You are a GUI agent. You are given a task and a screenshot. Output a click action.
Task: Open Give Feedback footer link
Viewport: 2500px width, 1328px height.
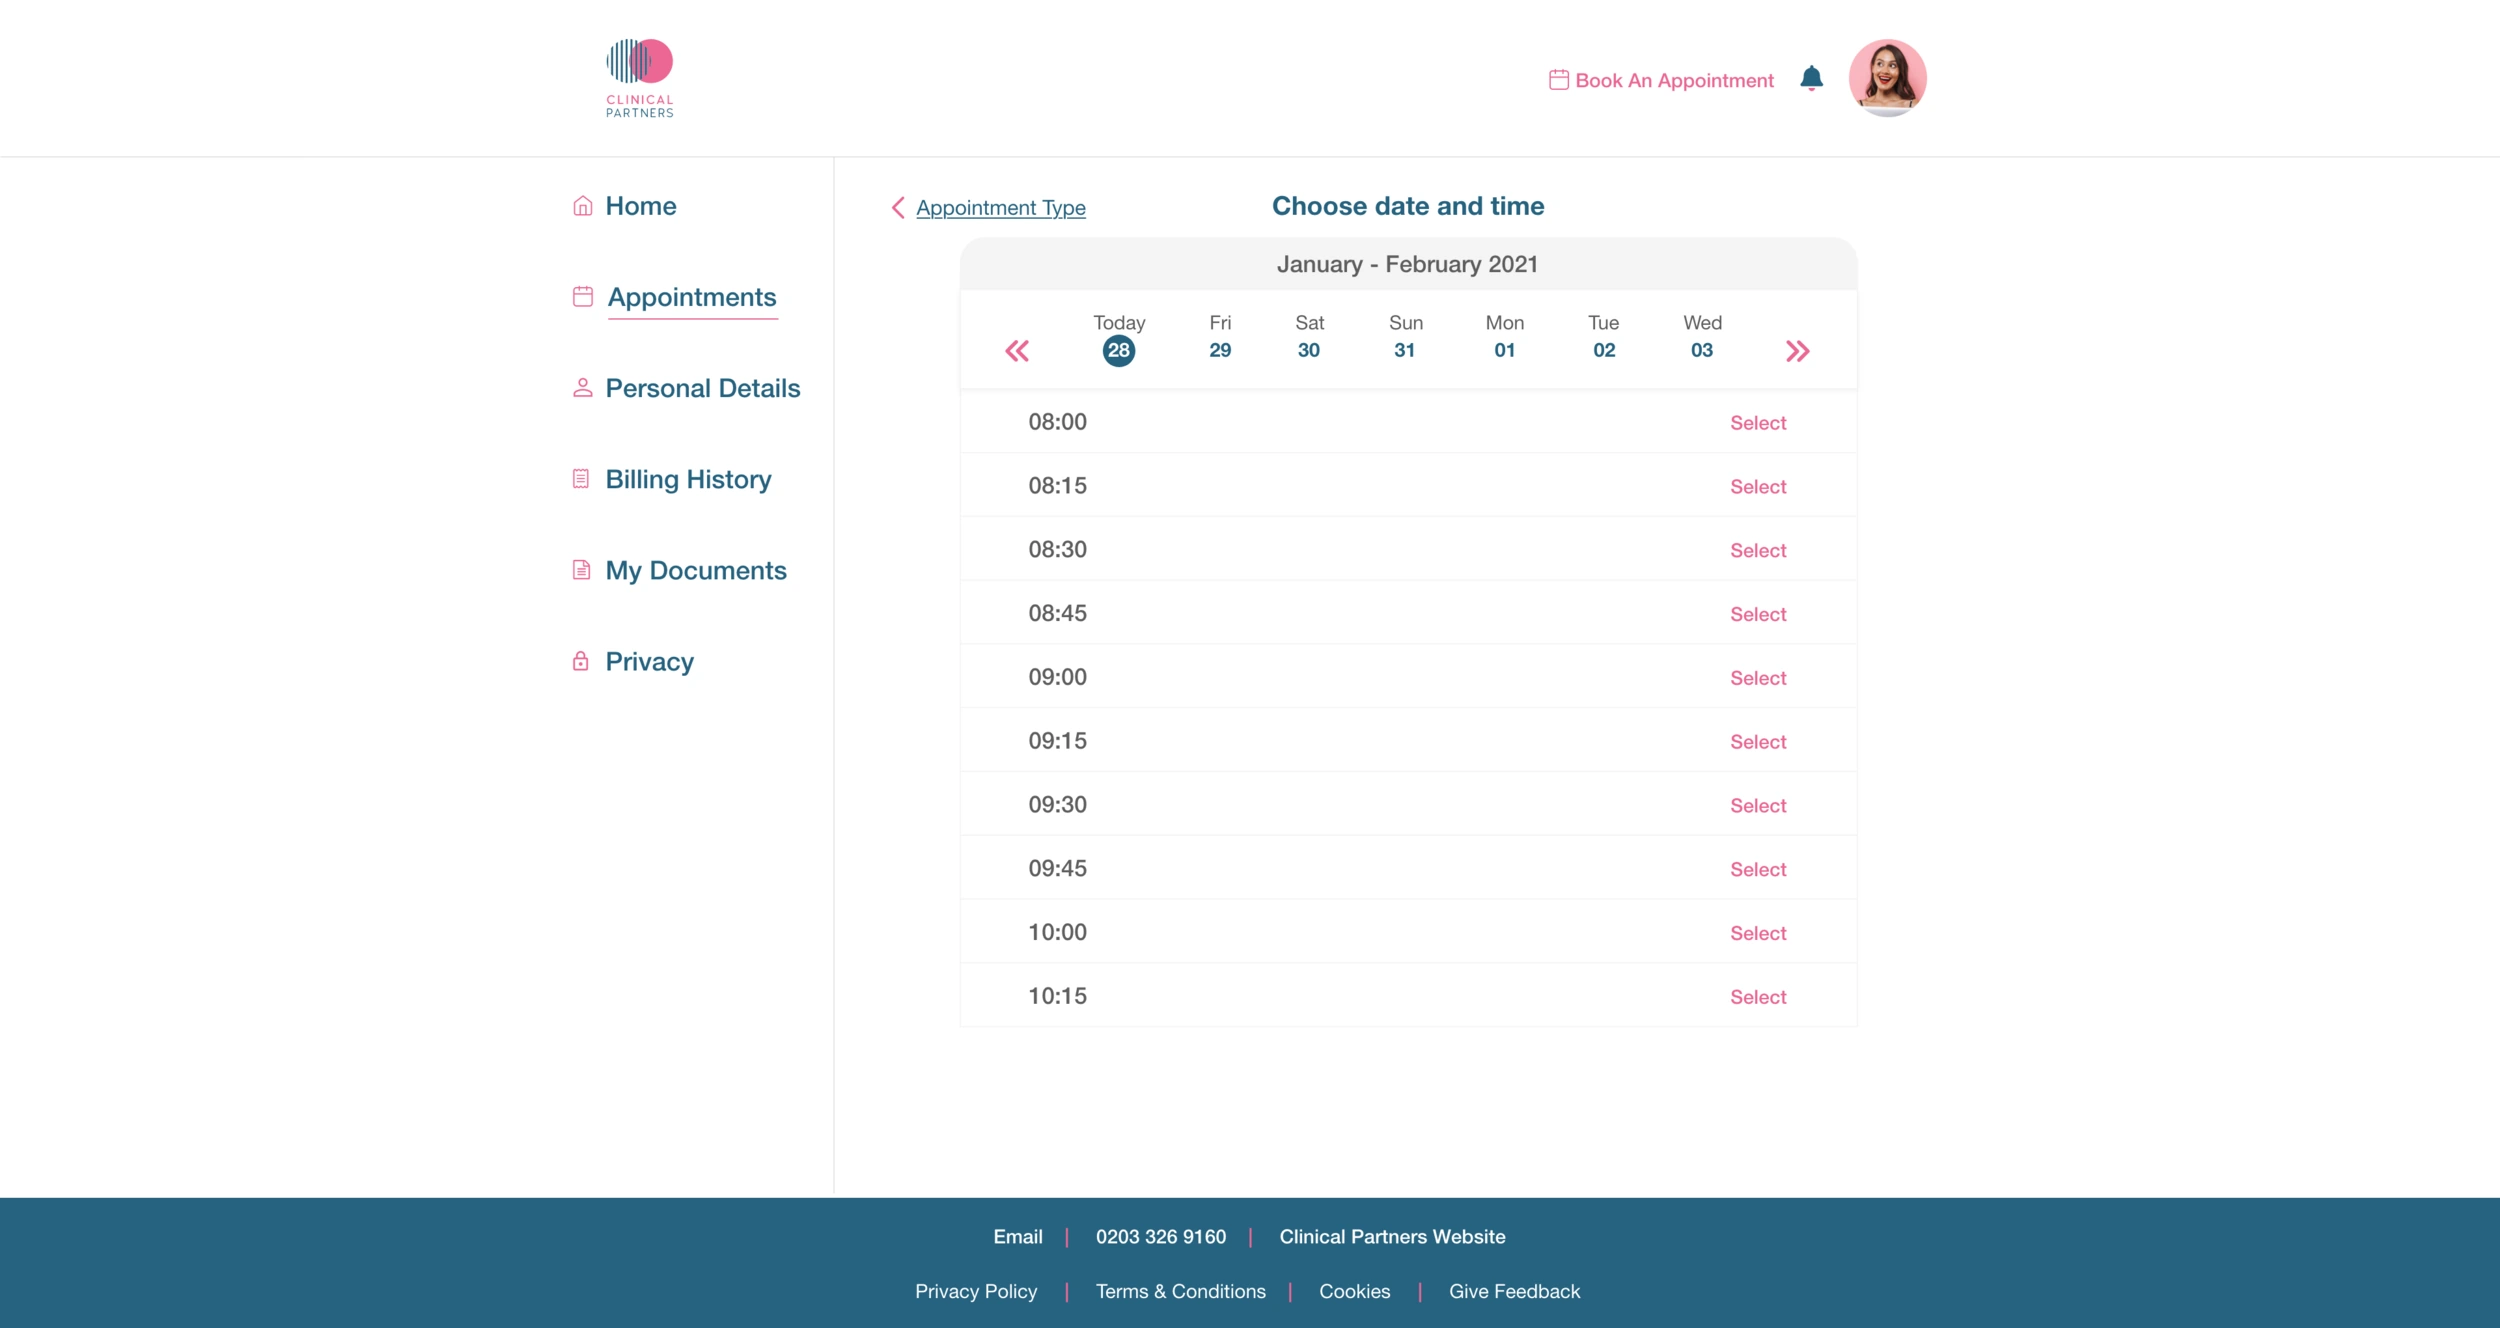[x=1514, y=1292]
